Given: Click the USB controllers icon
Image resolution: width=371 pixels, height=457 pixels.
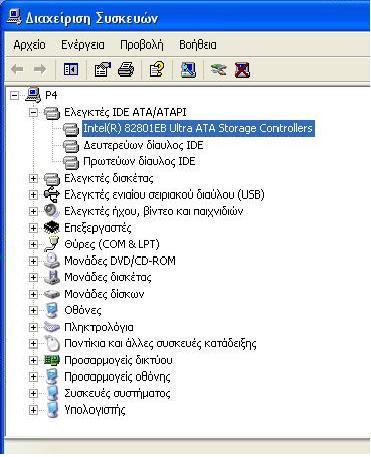Looking at the screenshot, I should click(x=52, y=195).
